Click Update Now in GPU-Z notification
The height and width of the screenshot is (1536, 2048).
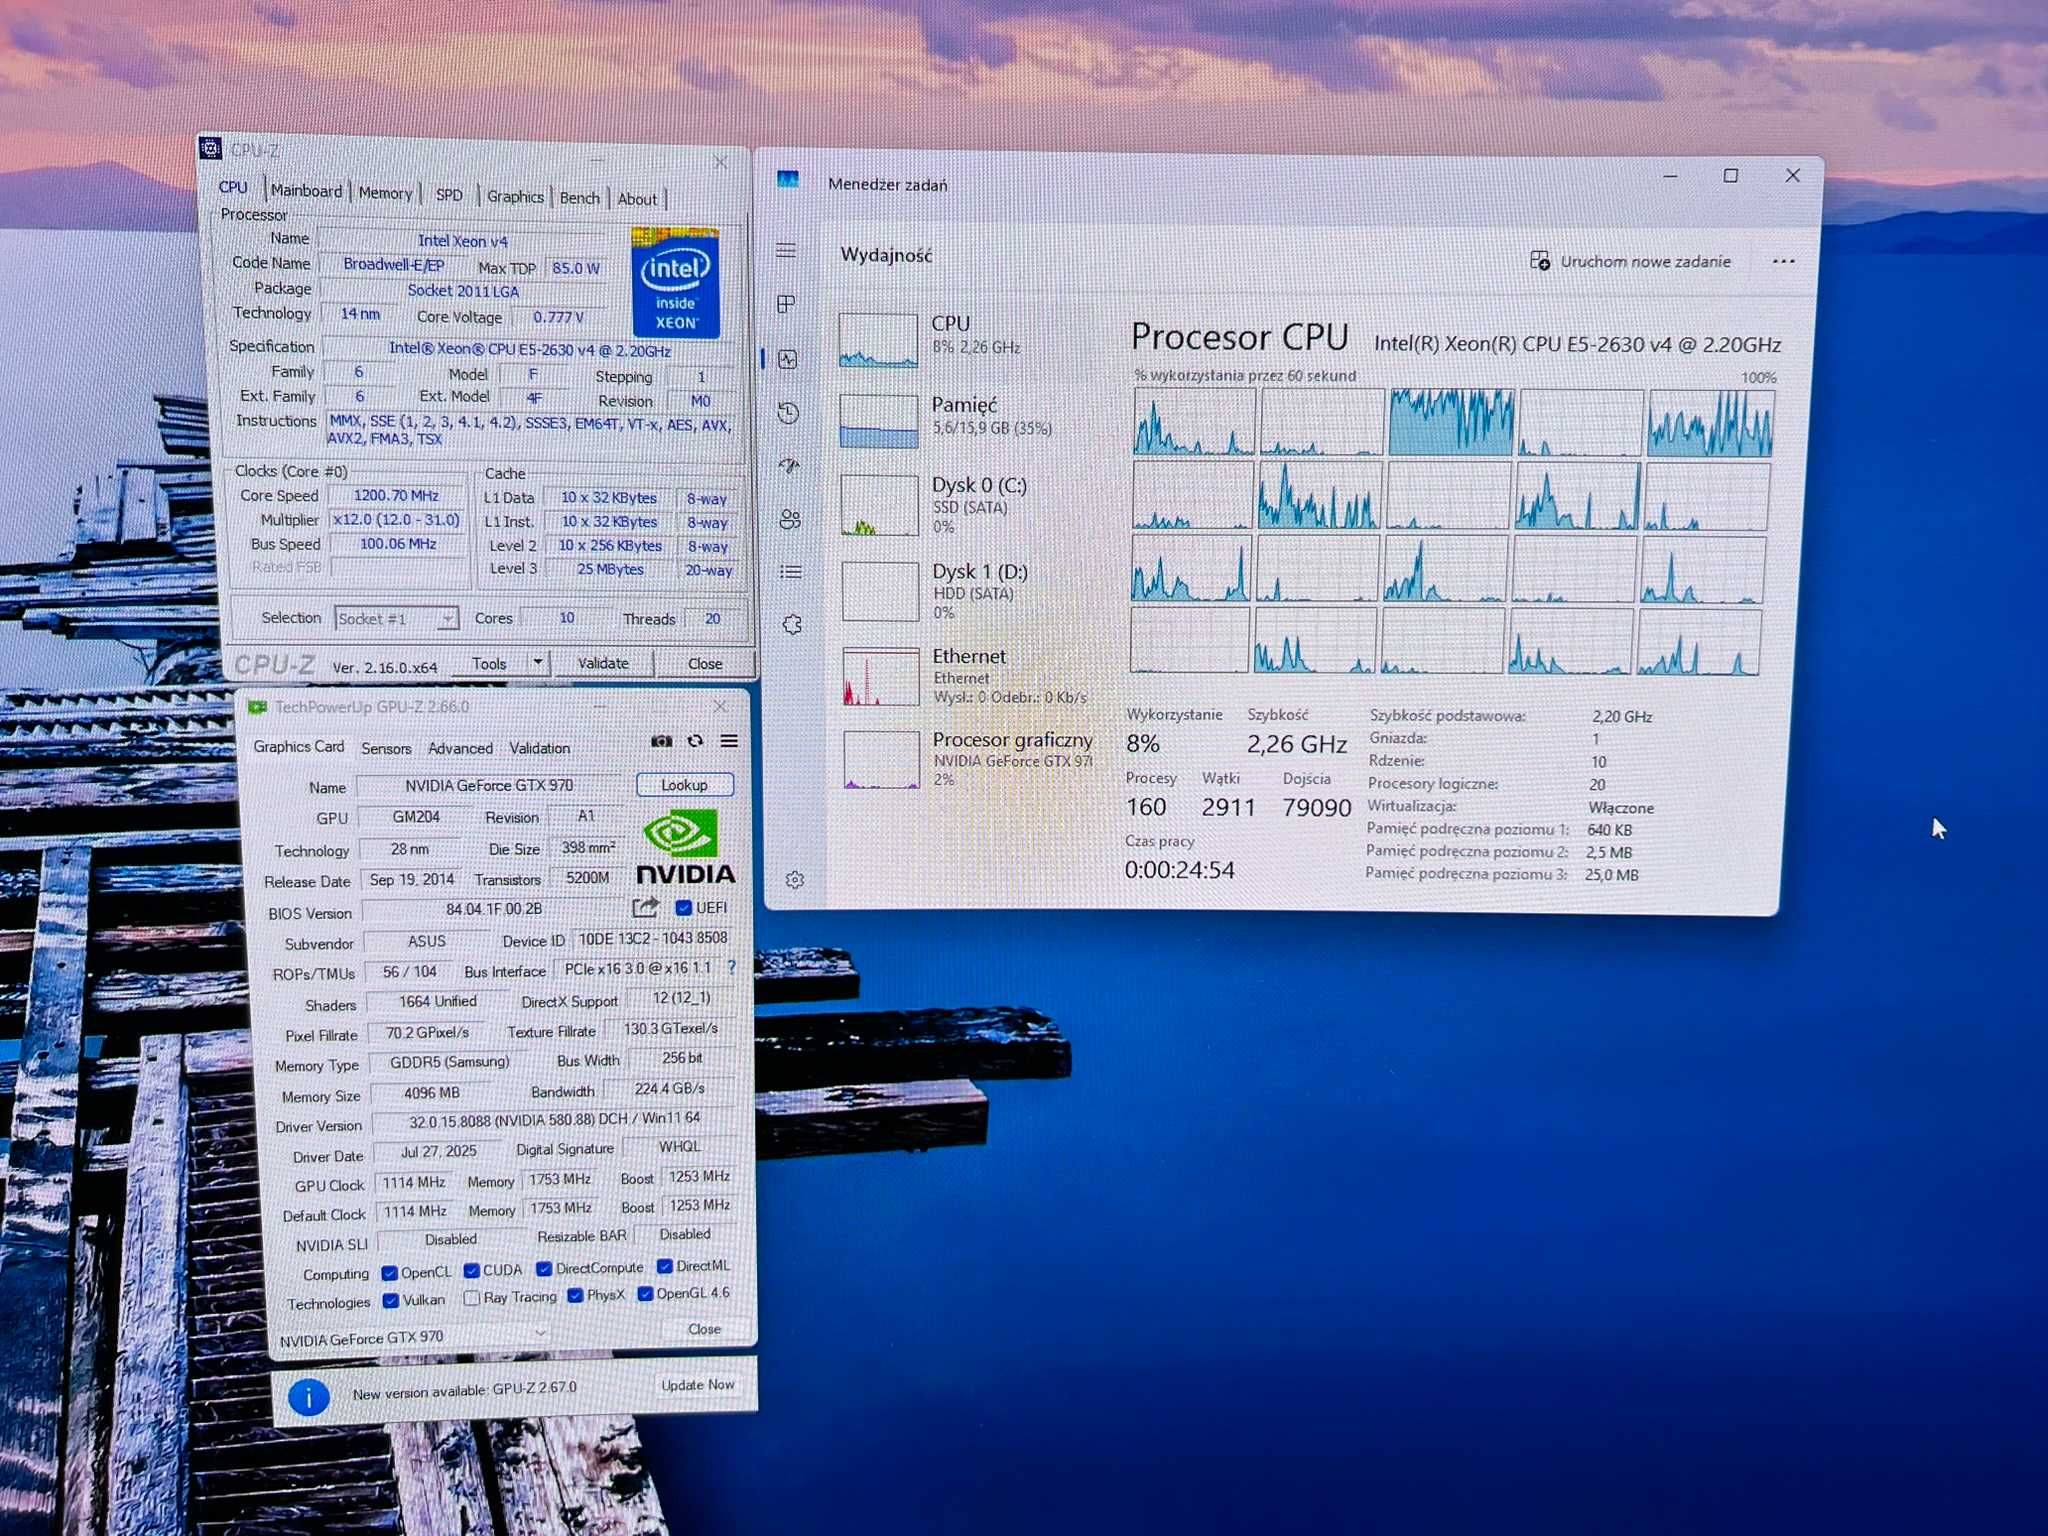click(x=698, y=1385)
